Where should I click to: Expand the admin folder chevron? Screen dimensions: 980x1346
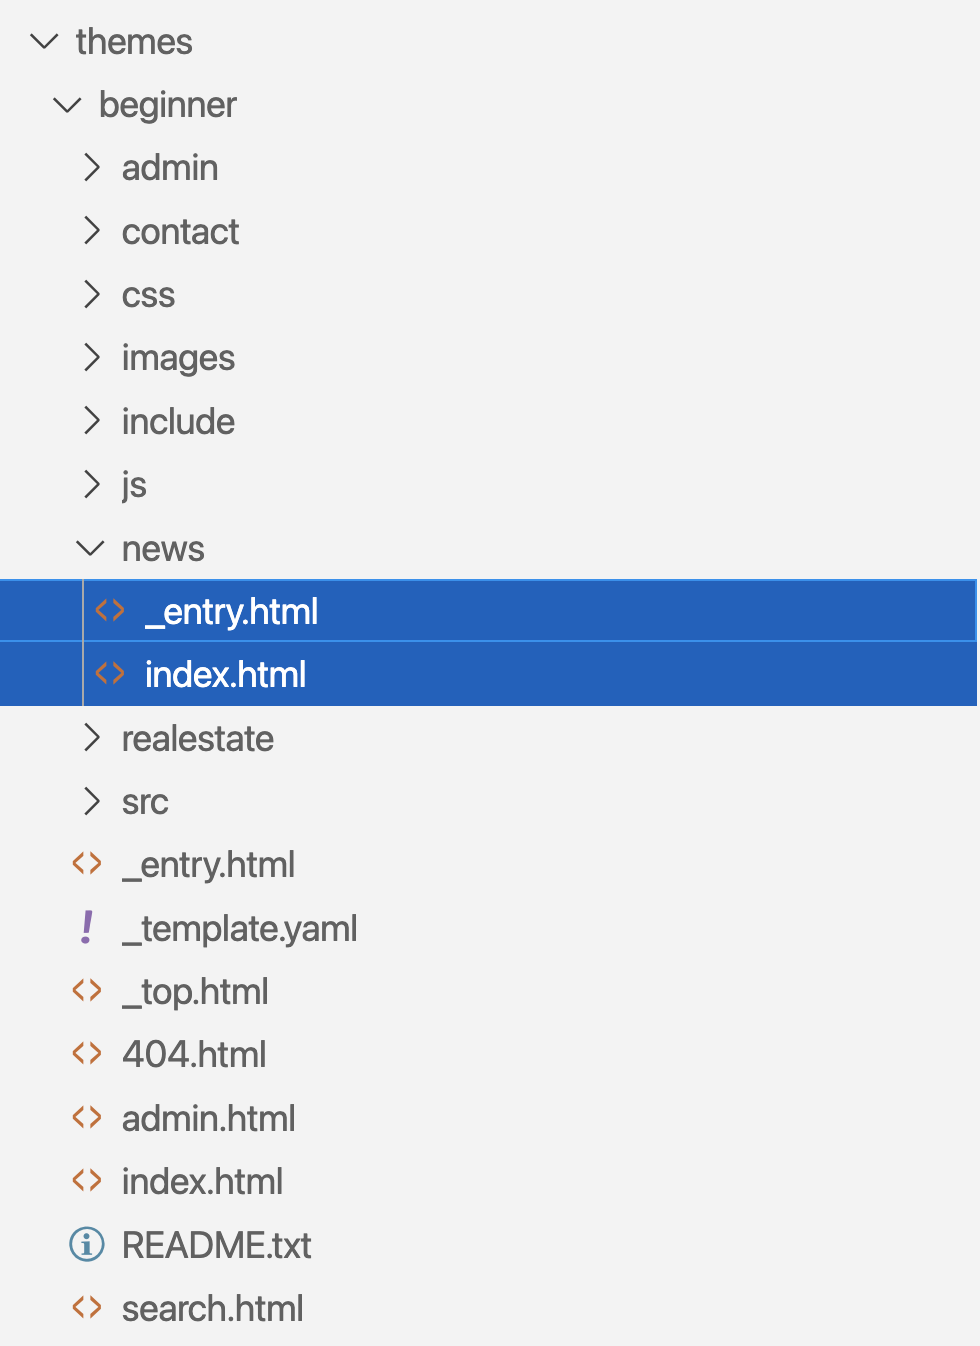coord(92,167)
